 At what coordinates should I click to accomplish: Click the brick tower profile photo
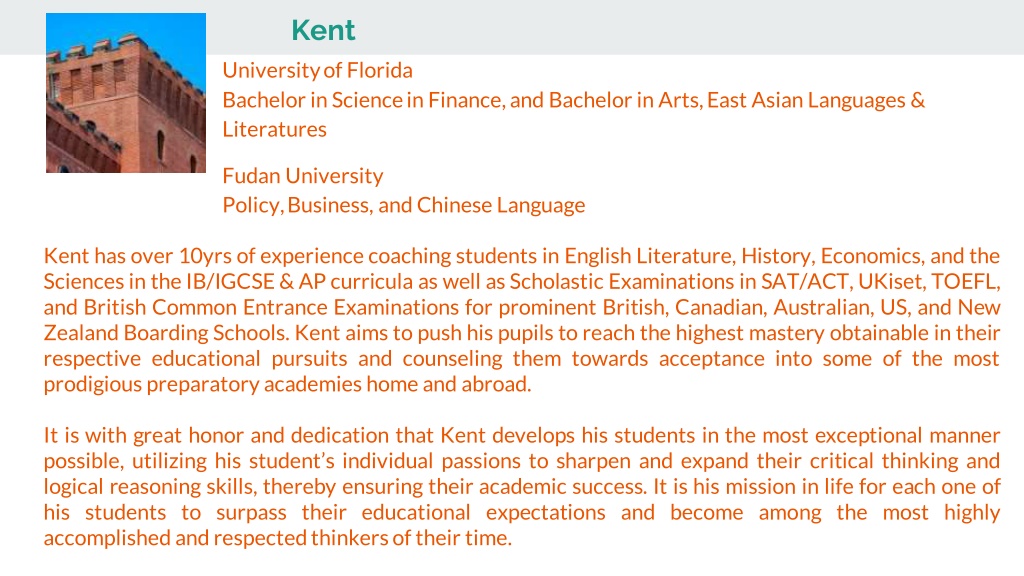(126, 93)
